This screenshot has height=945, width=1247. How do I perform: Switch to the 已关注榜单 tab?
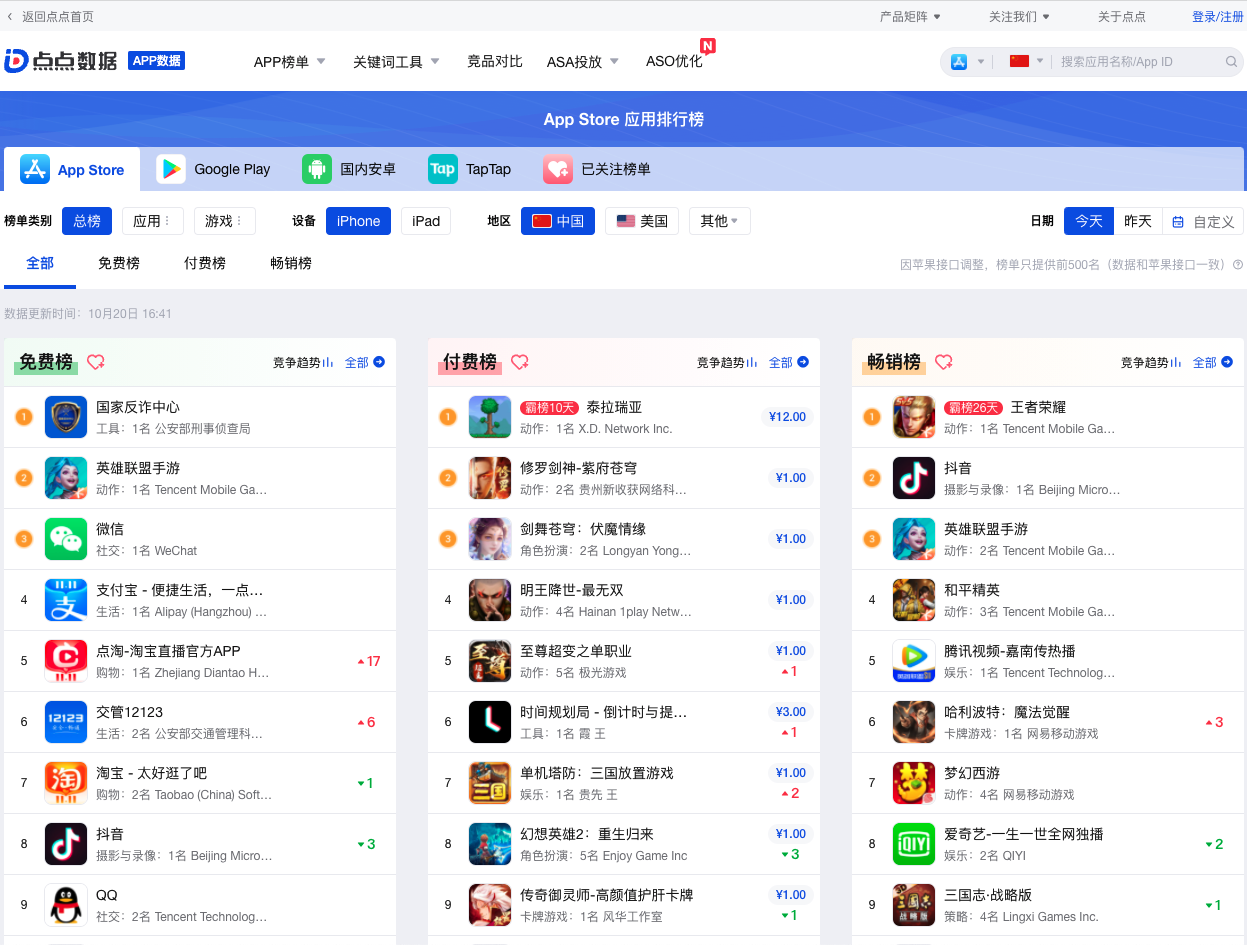coord(598,169)
